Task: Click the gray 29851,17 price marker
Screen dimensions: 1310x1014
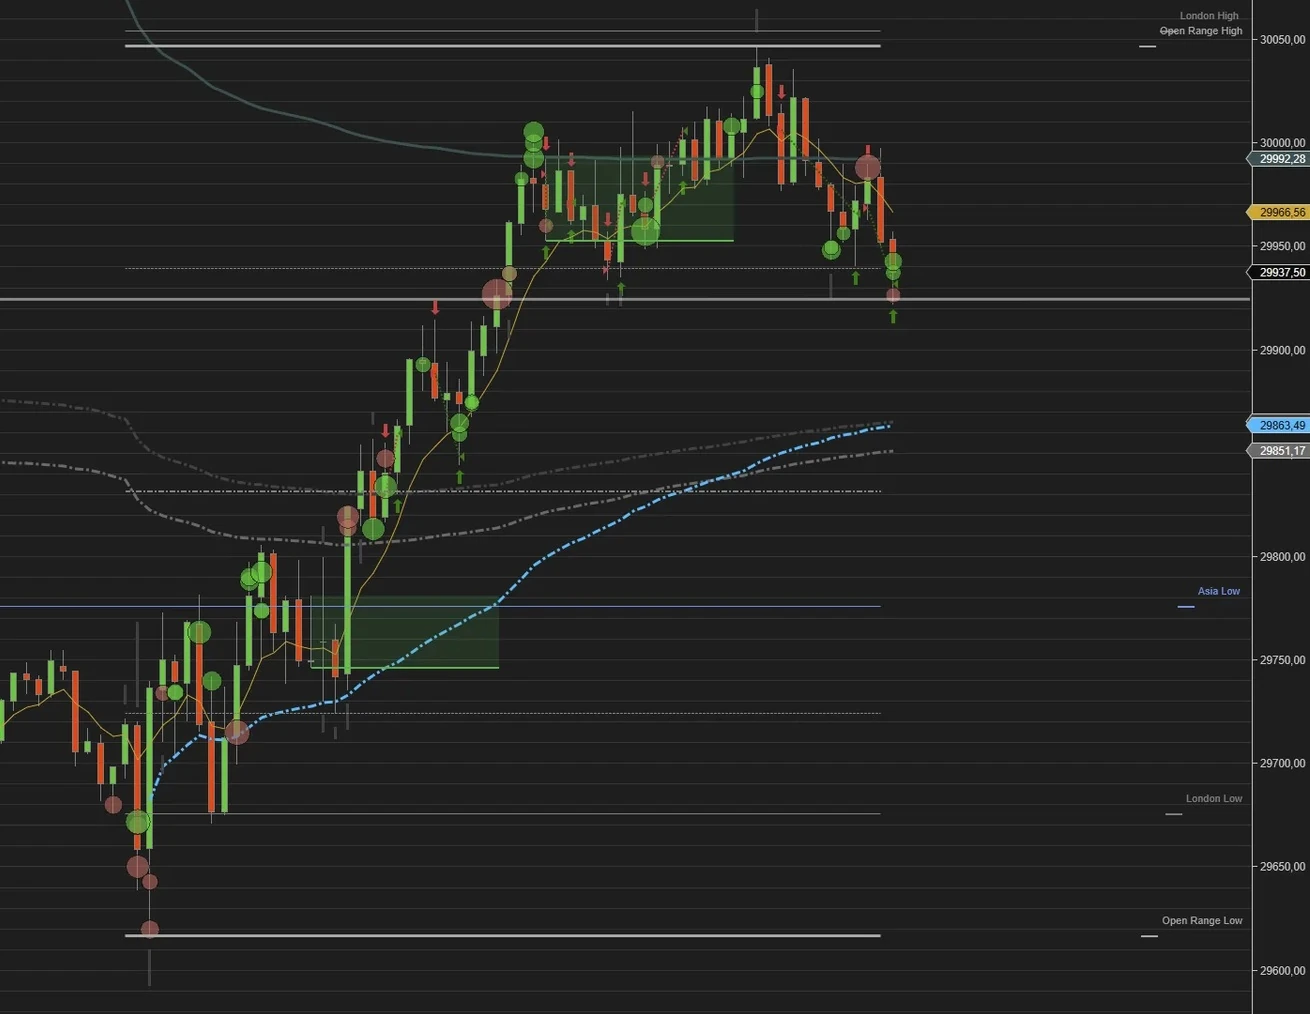Action: click(1278, 451)
